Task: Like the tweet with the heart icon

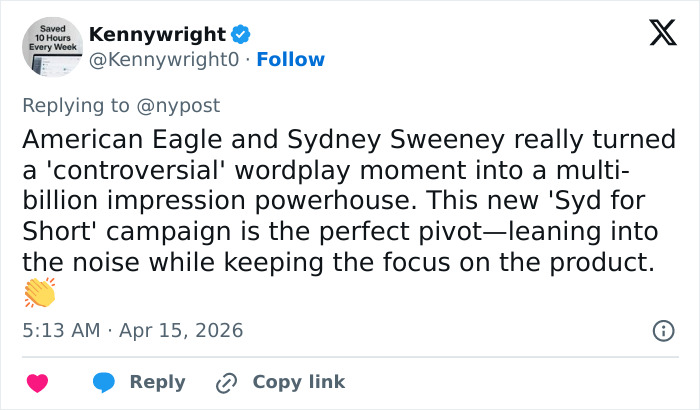Action: point(38,382)
